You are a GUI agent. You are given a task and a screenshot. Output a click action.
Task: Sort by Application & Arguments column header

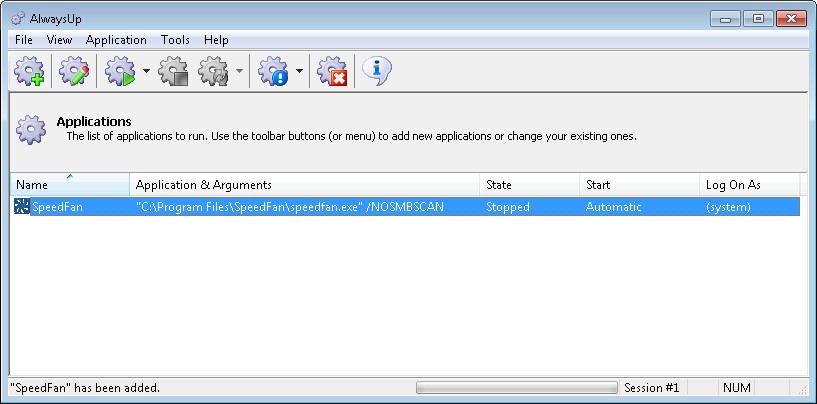click(304, 185)
